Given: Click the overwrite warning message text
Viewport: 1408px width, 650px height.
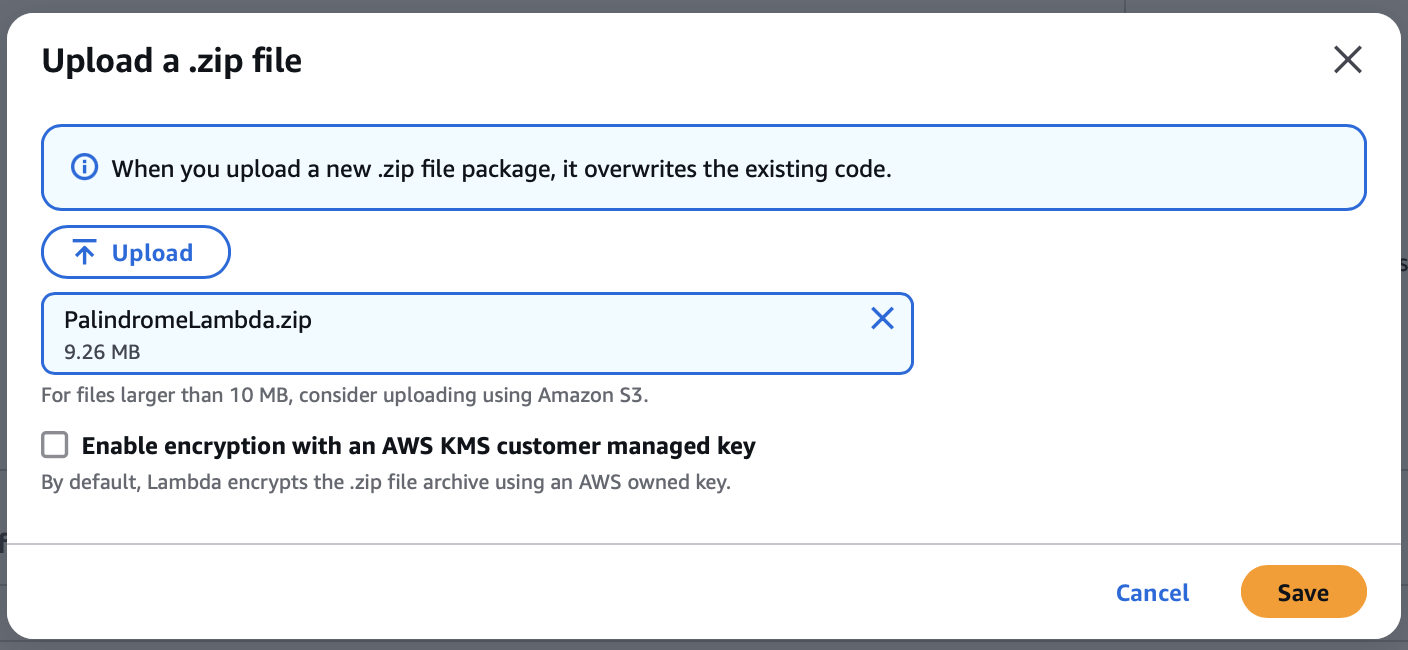Looking at the screenshot, I should (500, 169).
